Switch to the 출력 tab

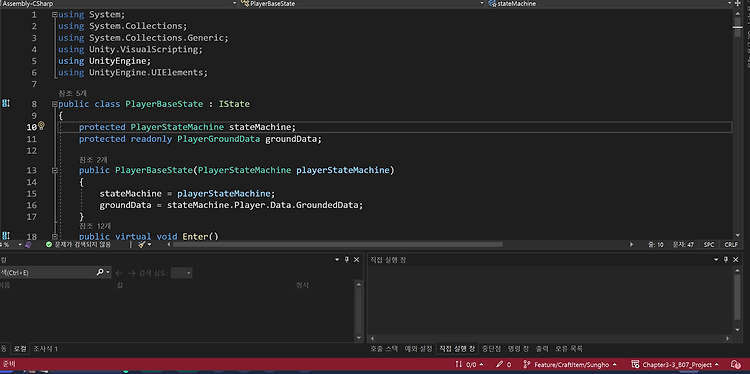coord(542,349)
